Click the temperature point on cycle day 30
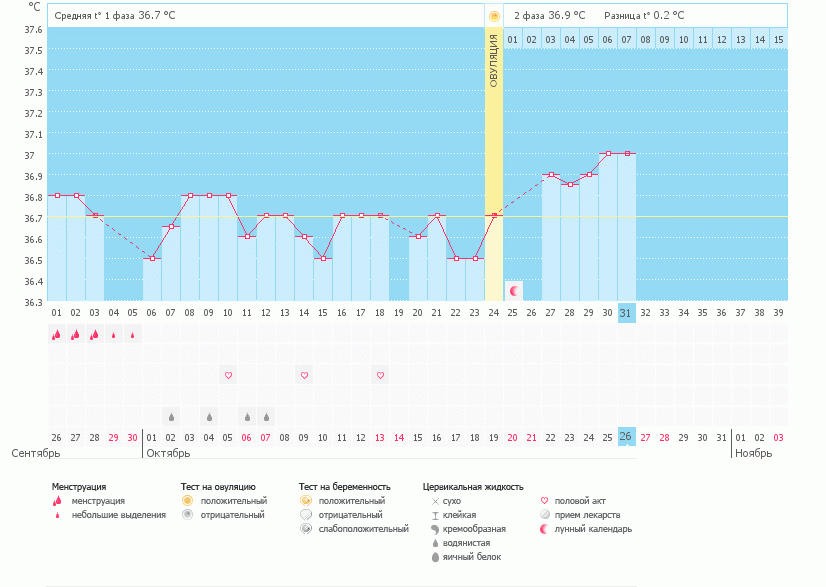Image resolution: width=826 pixels, height=587 pixels. [x=608, y=154]
